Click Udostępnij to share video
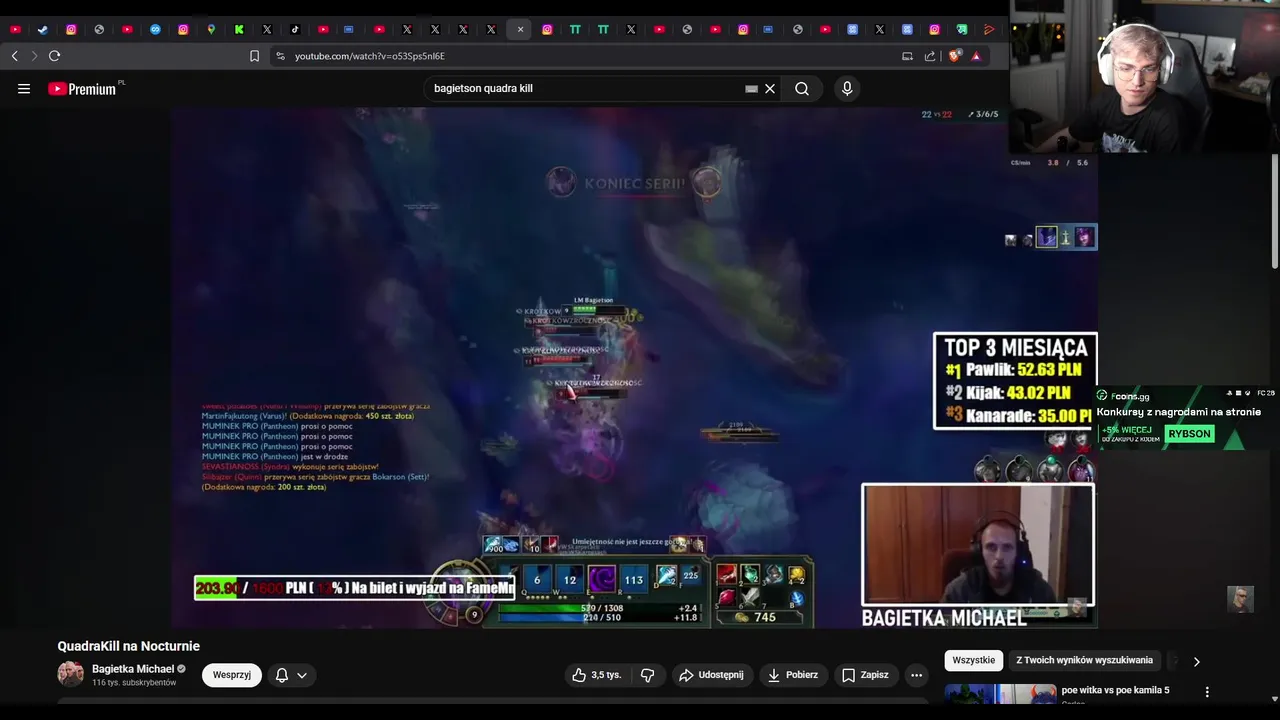Viewport: 1280px width, 720px height. tap(711, 675)
